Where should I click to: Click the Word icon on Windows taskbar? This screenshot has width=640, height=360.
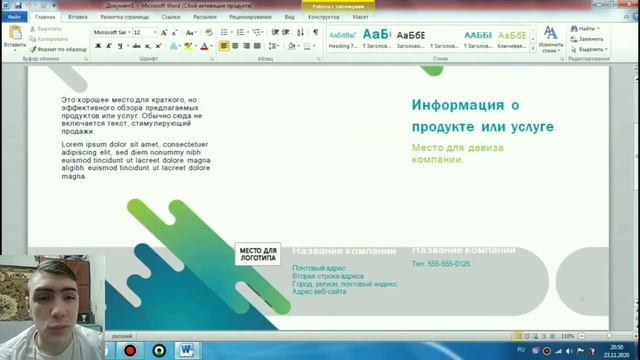pyautogui.click(x=187, y=350)
